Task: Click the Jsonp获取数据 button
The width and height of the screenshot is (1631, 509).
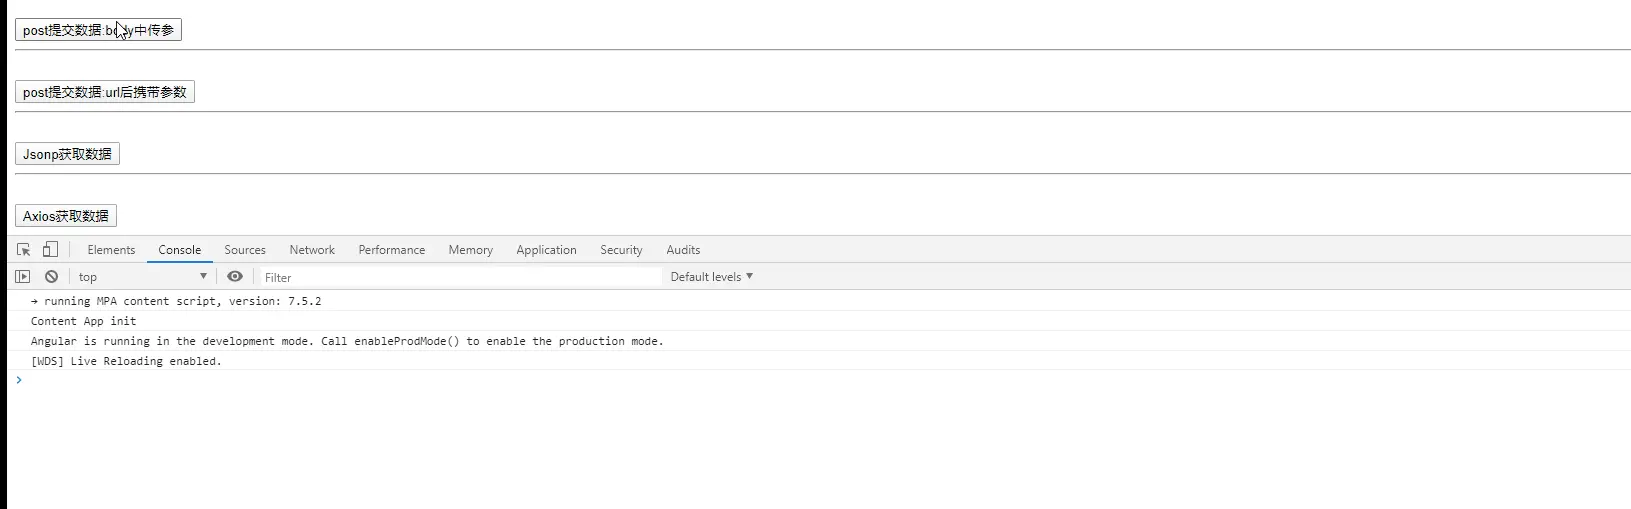Action: click(67, 154)
